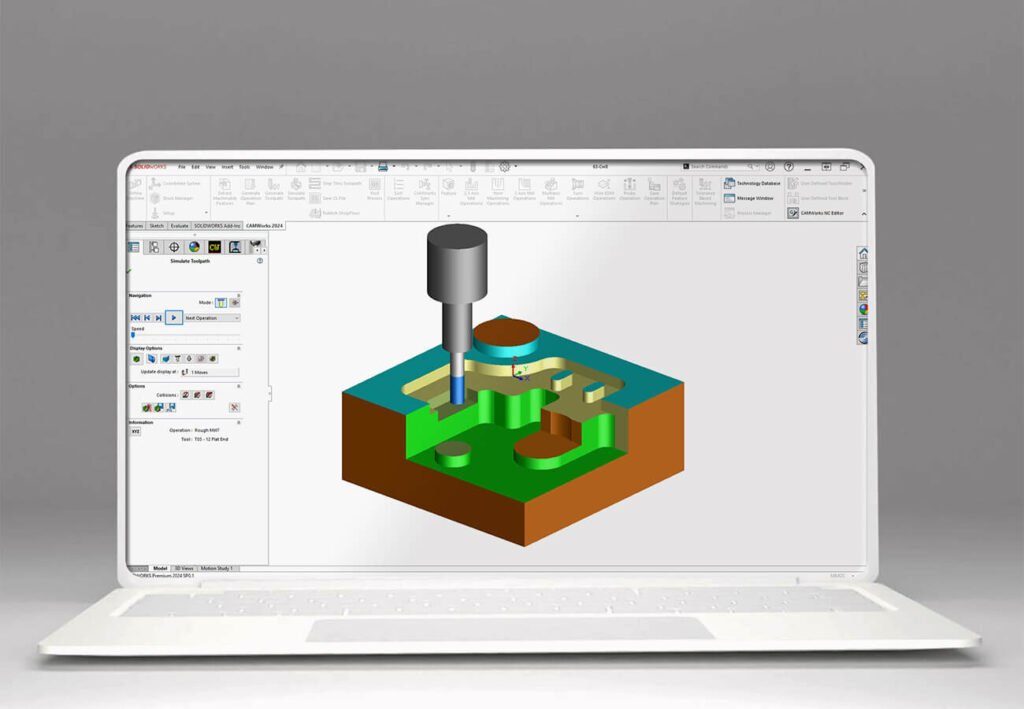This screenshot has height=709, width=1024.
Task: Click the XYZ button in the Information section
Action: pyautogui.click(x=135, y=431)
